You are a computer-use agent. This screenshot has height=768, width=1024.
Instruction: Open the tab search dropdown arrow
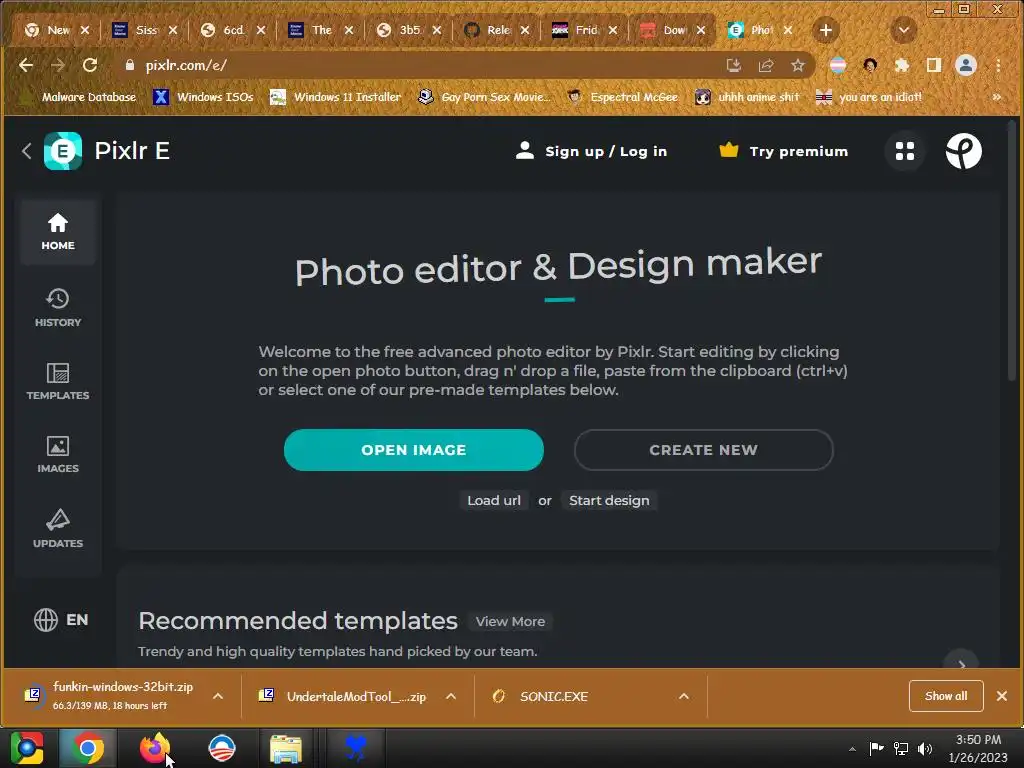[x=904, y=30]
